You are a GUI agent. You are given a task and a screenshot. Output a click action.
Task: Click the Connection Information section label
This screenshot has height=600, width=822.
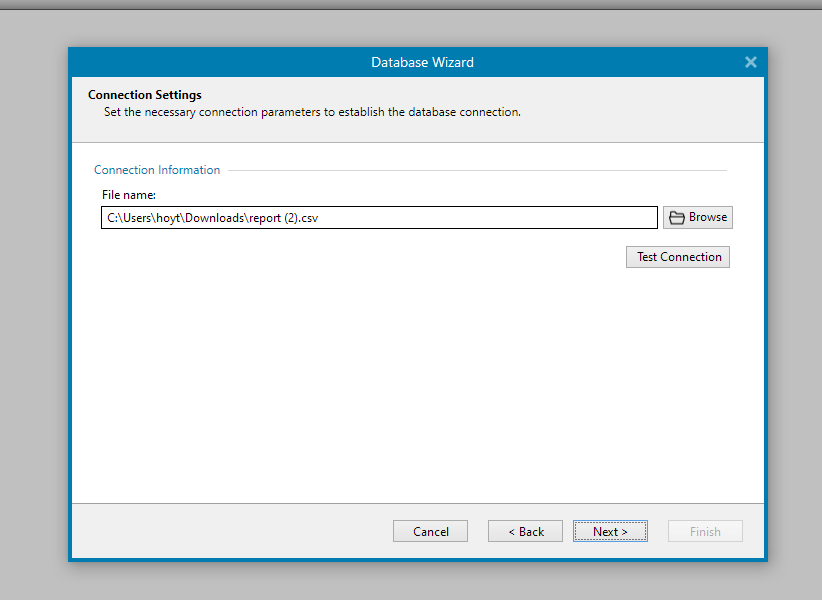click(x=156, y=170)
